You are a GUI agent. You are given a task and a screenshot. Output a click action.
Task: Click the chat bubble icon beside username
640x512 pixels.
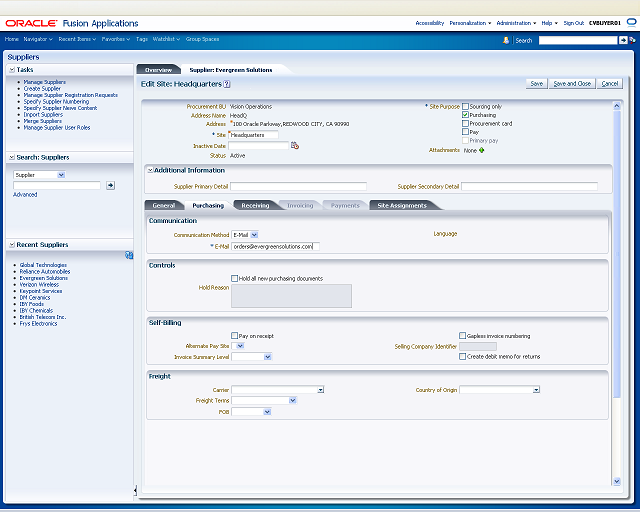(631, 22)
